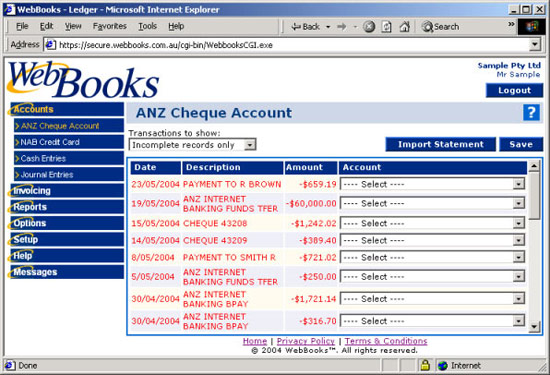Click the Refresh page toolbar icon
The image size is (550, 375).
(x=386, y=27)
